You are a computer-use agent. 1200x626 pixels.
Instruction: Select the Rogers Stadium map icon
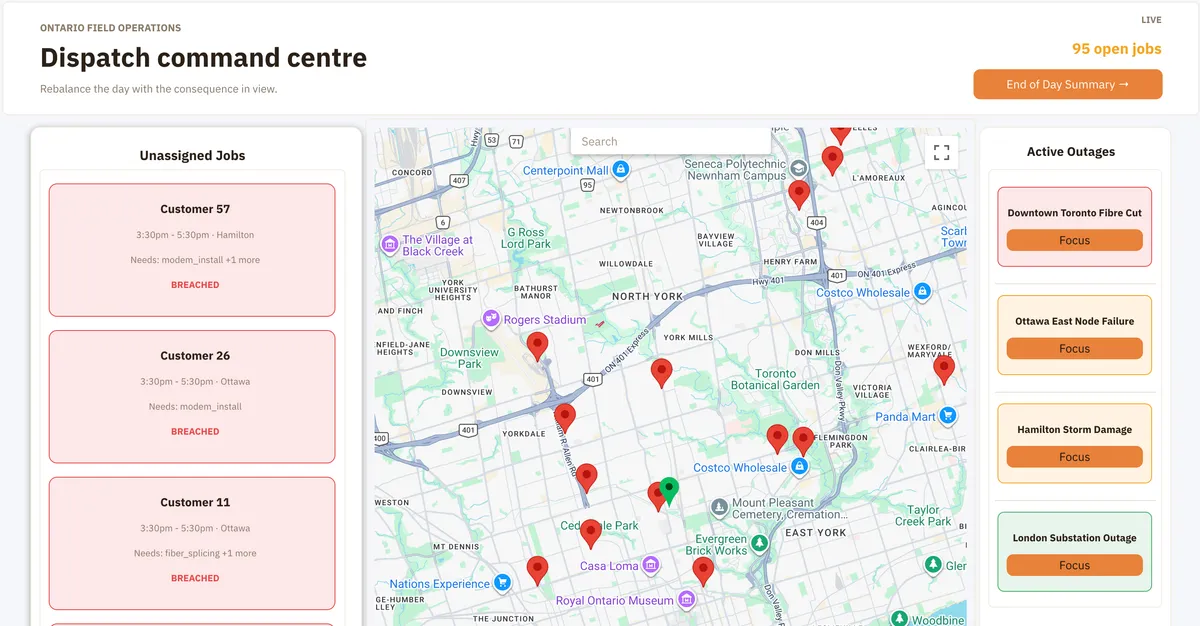coord(491,319)
